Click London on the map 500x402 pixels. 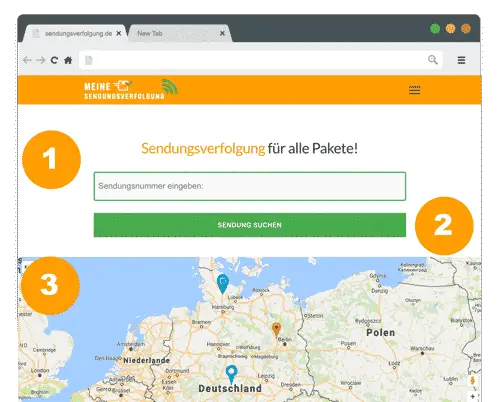point(40,370)
